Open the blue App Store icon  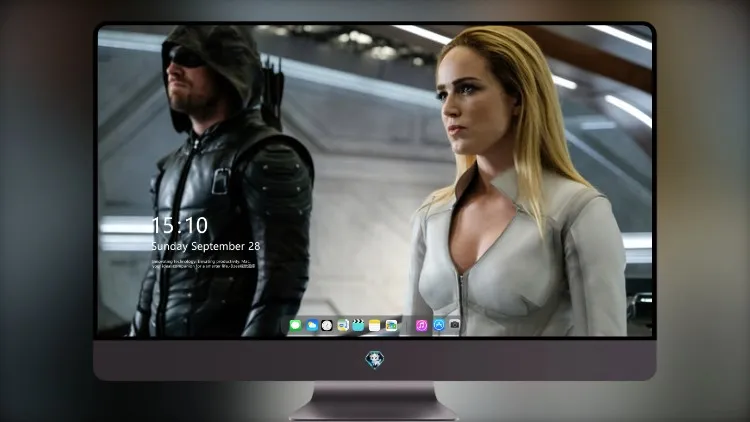pyautogui.click(x=439, y=325)
